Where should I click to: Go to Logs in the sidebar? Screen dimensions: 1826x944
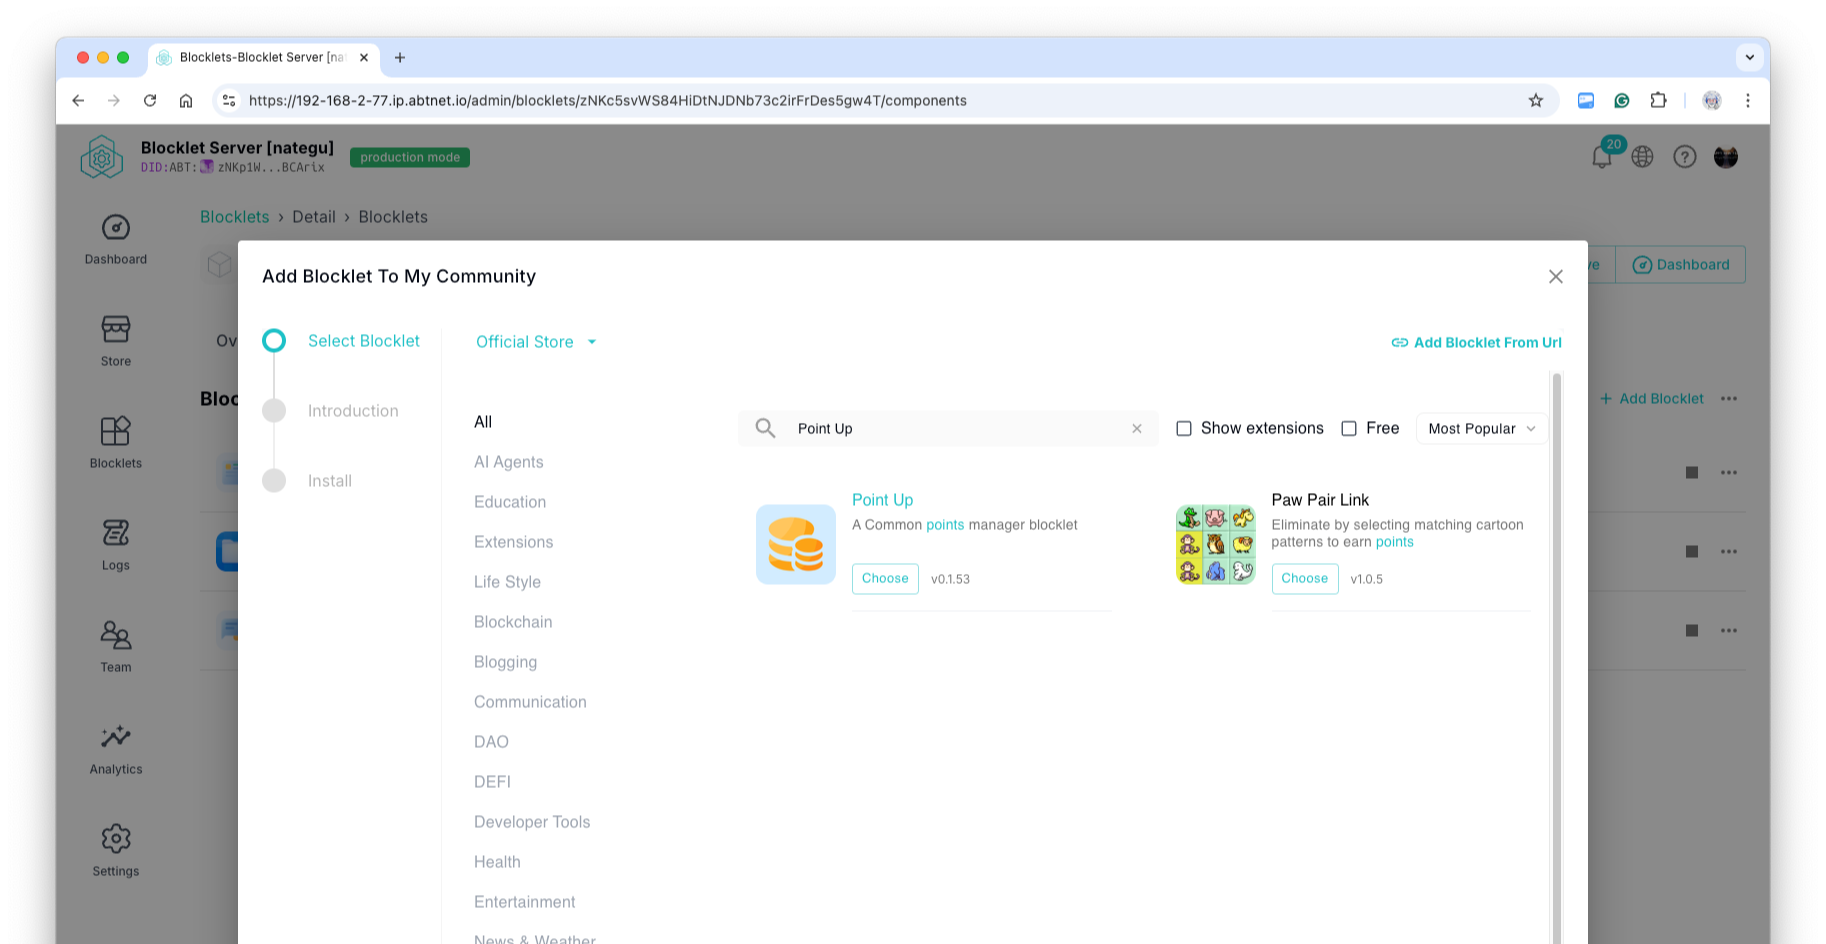click(x=115, y=534)
